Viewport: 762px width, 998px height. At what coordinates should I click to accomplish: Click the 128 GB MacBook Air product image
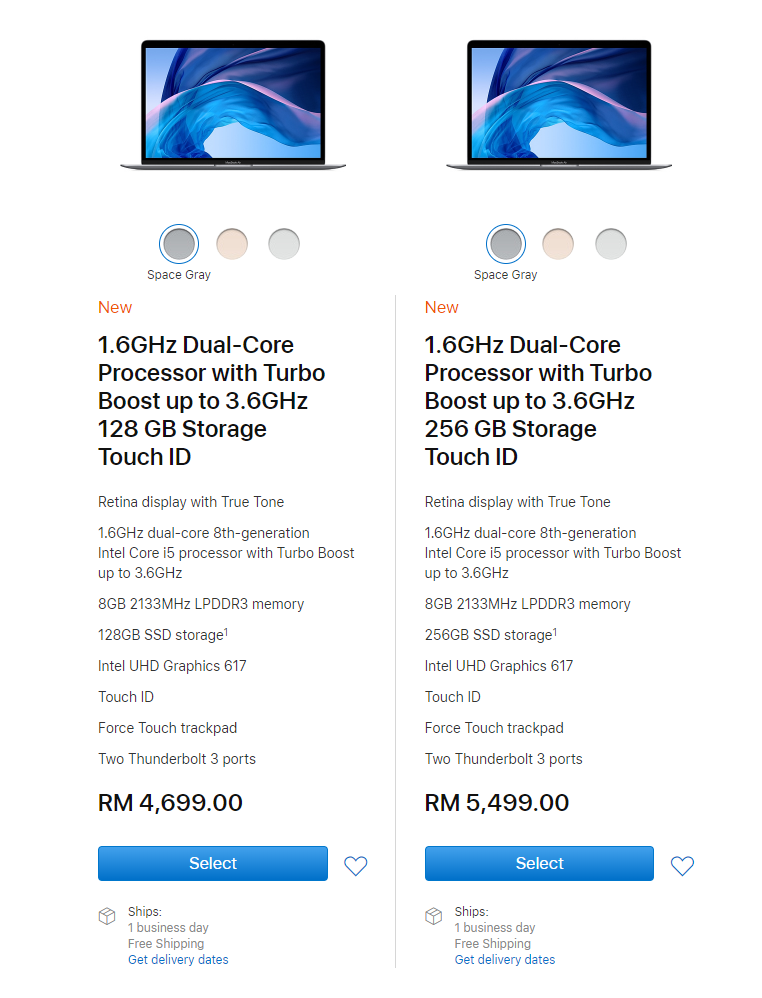click(x=233, y=105)
